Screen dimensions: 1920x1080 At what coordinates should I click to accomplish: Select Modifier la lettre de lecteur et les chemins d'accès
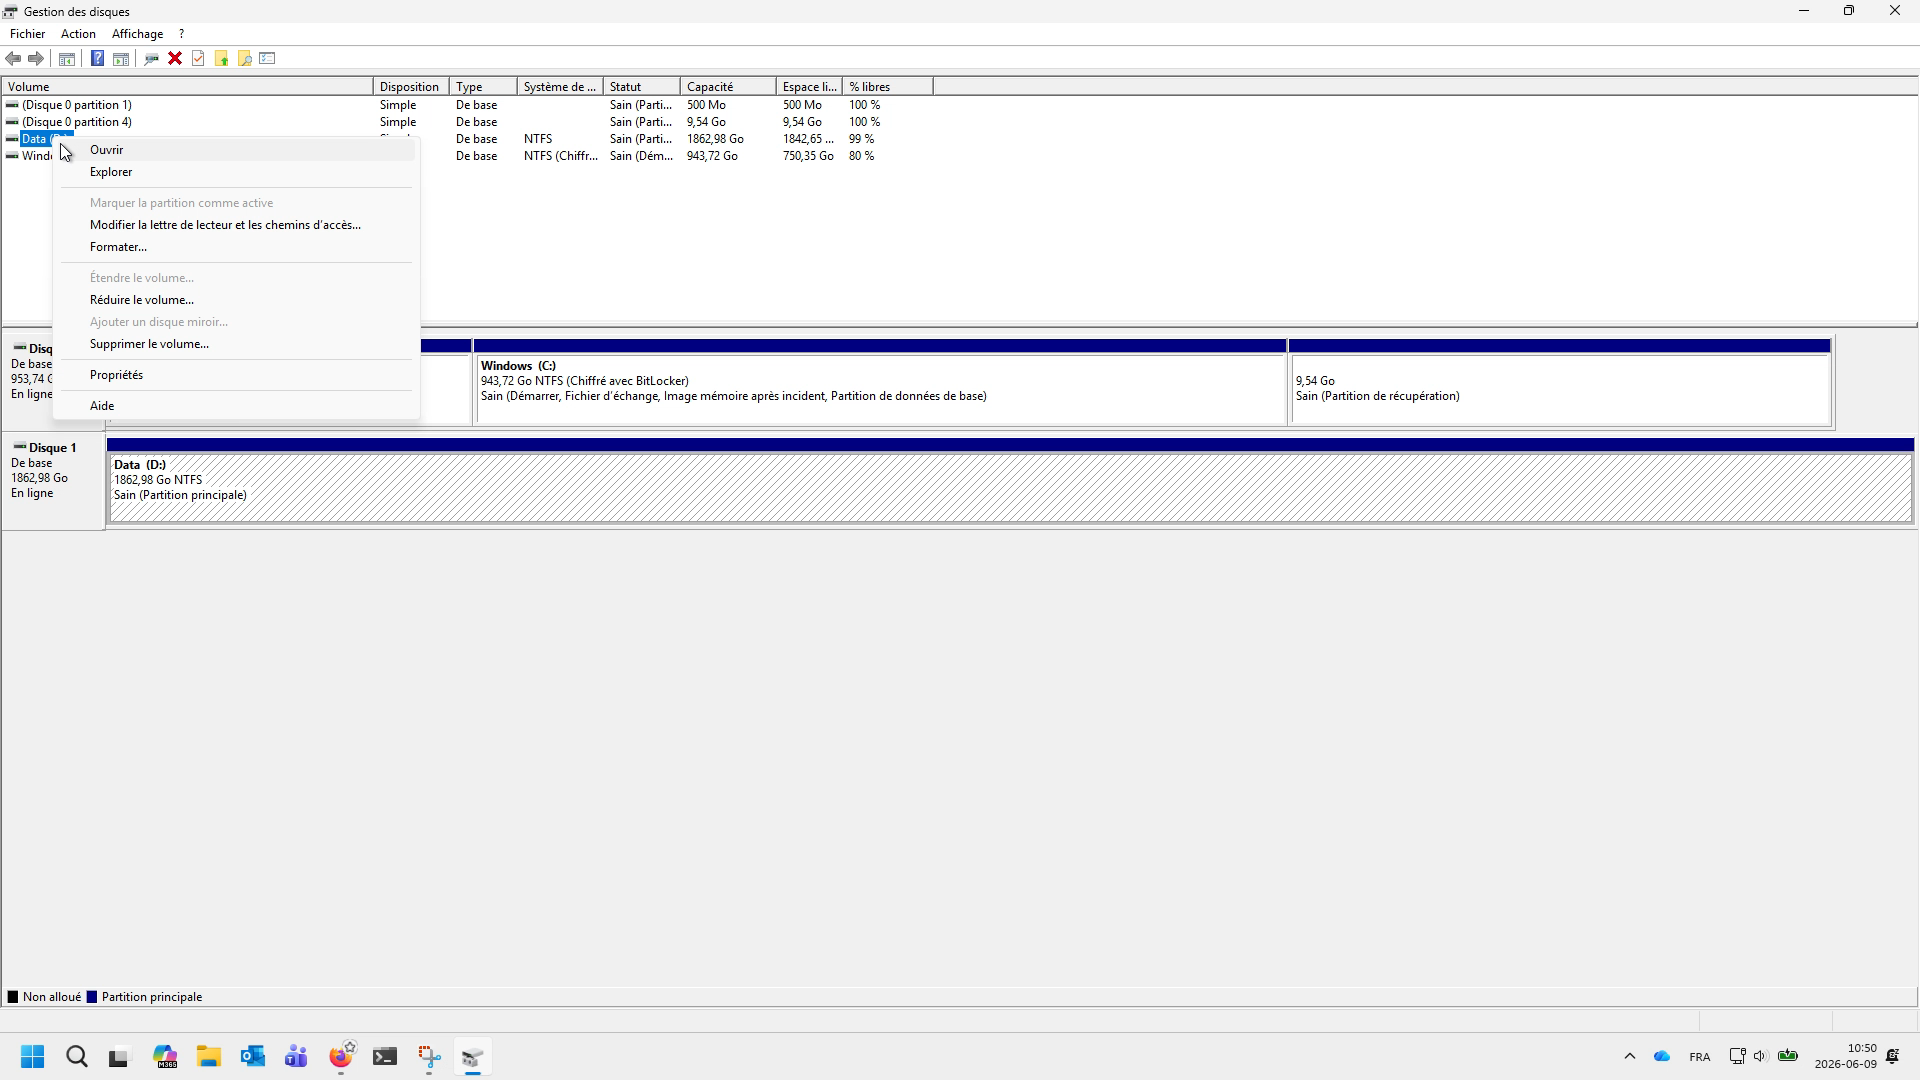pyautogui.click(x=236, y=225)
